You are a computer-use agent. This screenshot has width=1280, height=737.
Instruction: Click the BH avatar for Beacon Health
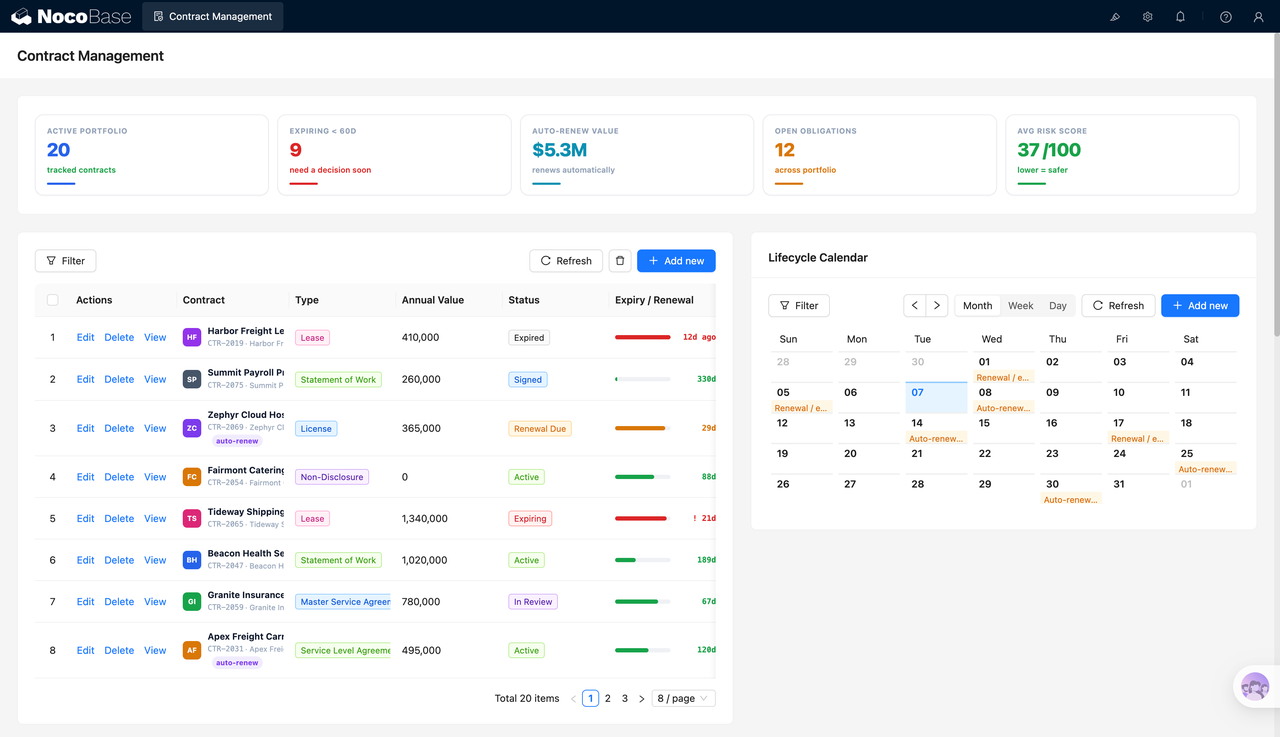coord(192,560)
